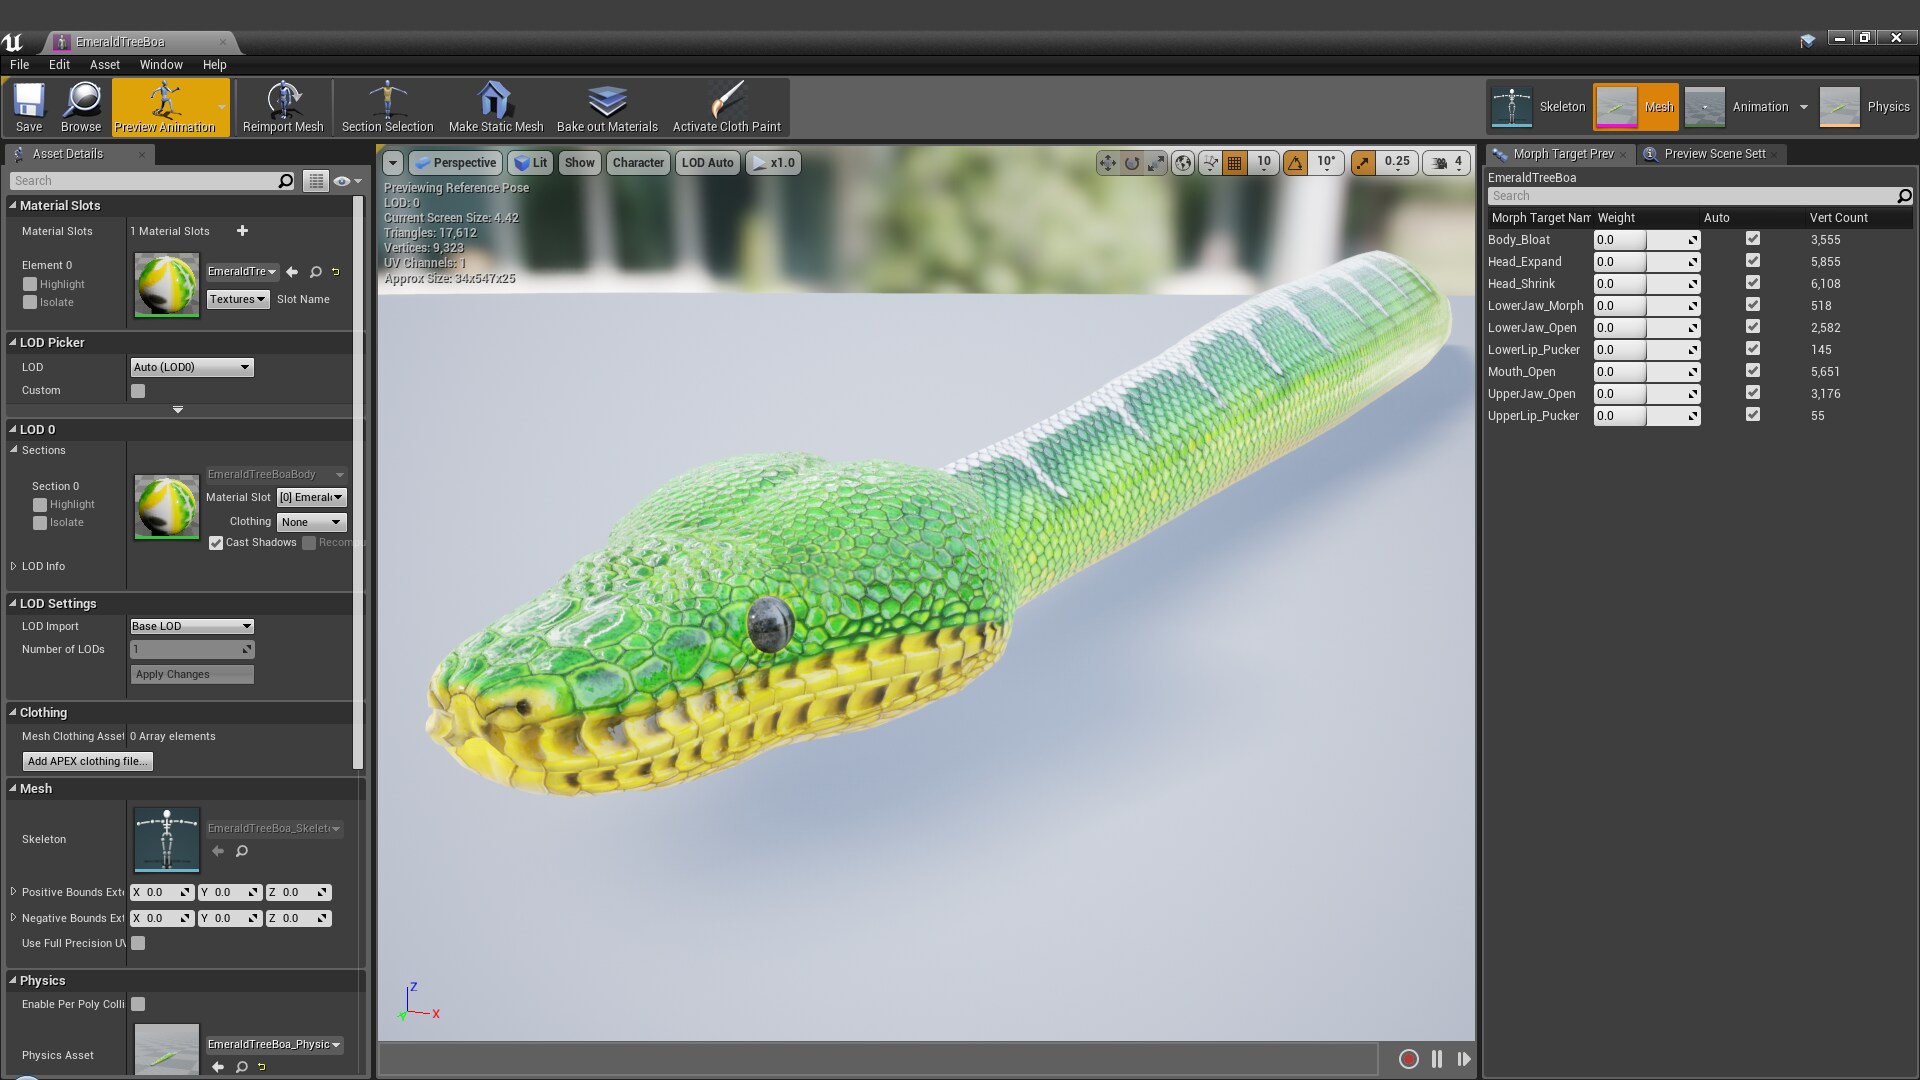The width and height of the screenshot is (1920, 1080).
Task: Open the Perspective view dropdown
Action: pyautogui.click(x=455, y=162)
